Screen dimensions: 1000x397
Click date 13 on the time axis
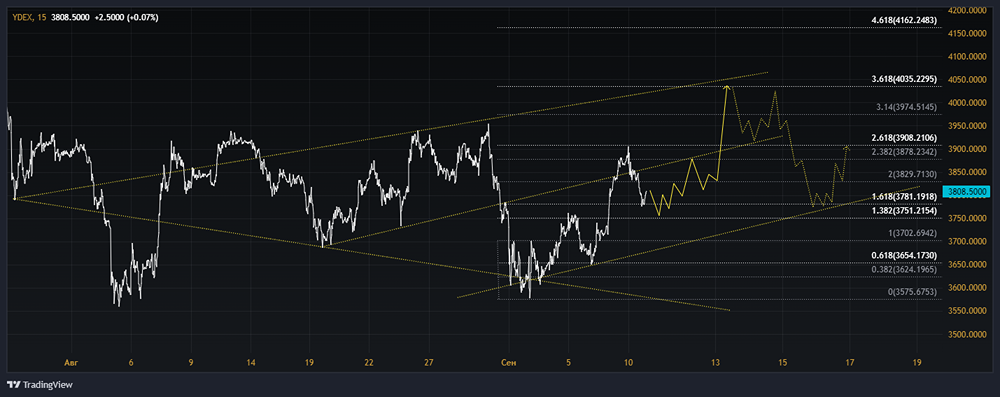pyautogui.click(x=716, y=363)
